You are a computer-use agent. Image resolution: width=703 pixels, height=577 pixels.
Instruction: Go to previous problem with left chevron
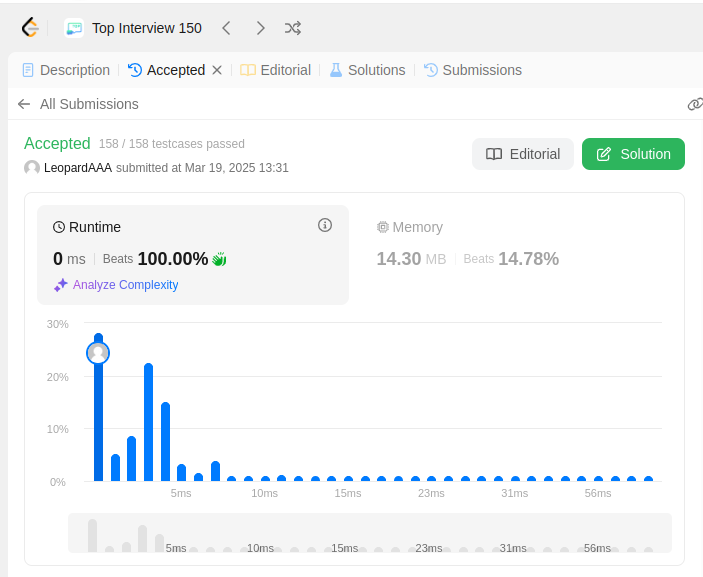(x=226, y=28)
